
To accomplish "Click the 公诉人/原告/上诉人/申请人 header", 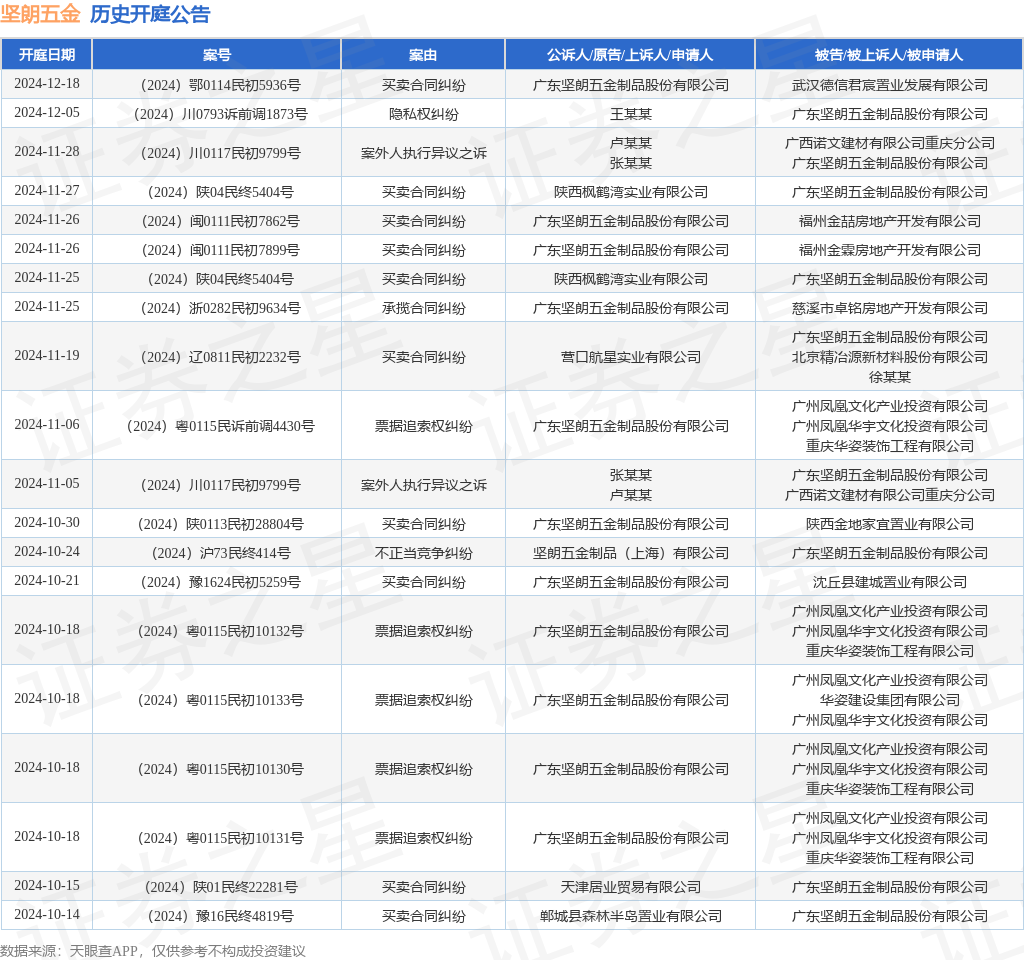I will (x=630, y=55).
